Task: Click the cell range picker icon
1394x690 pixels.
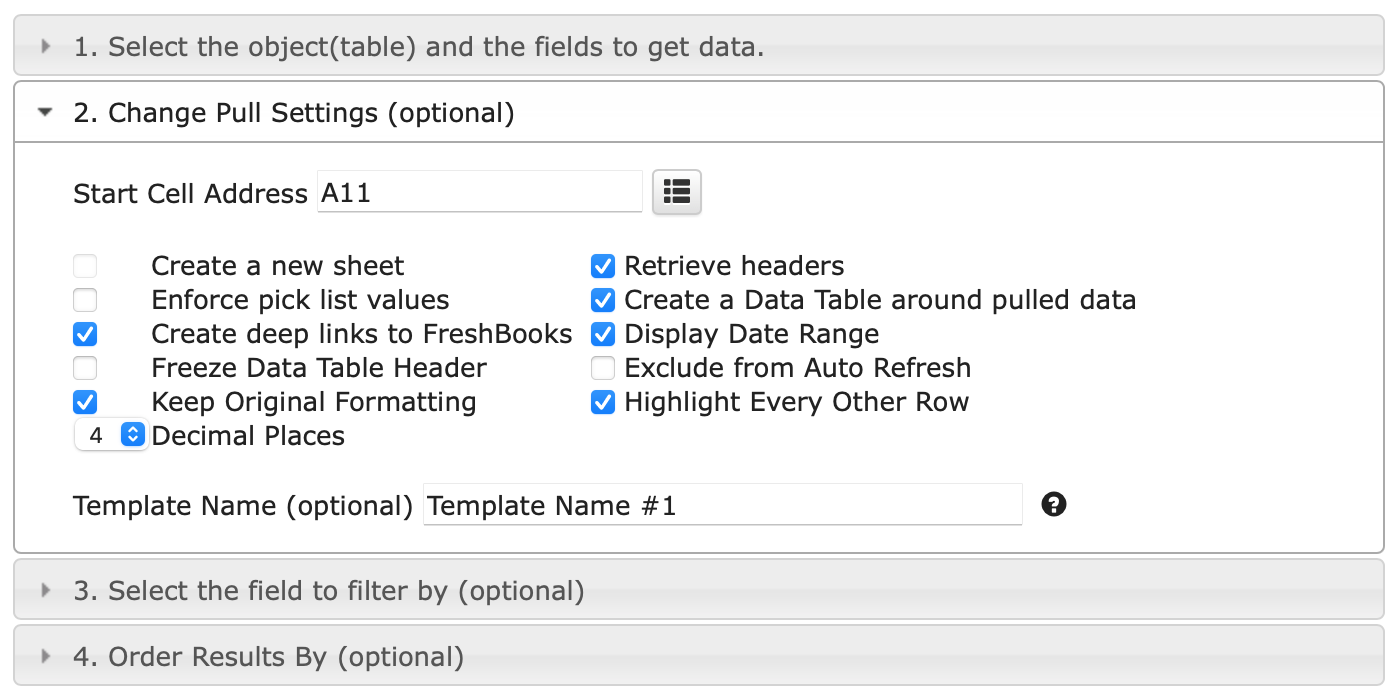Action: point(677,191)
